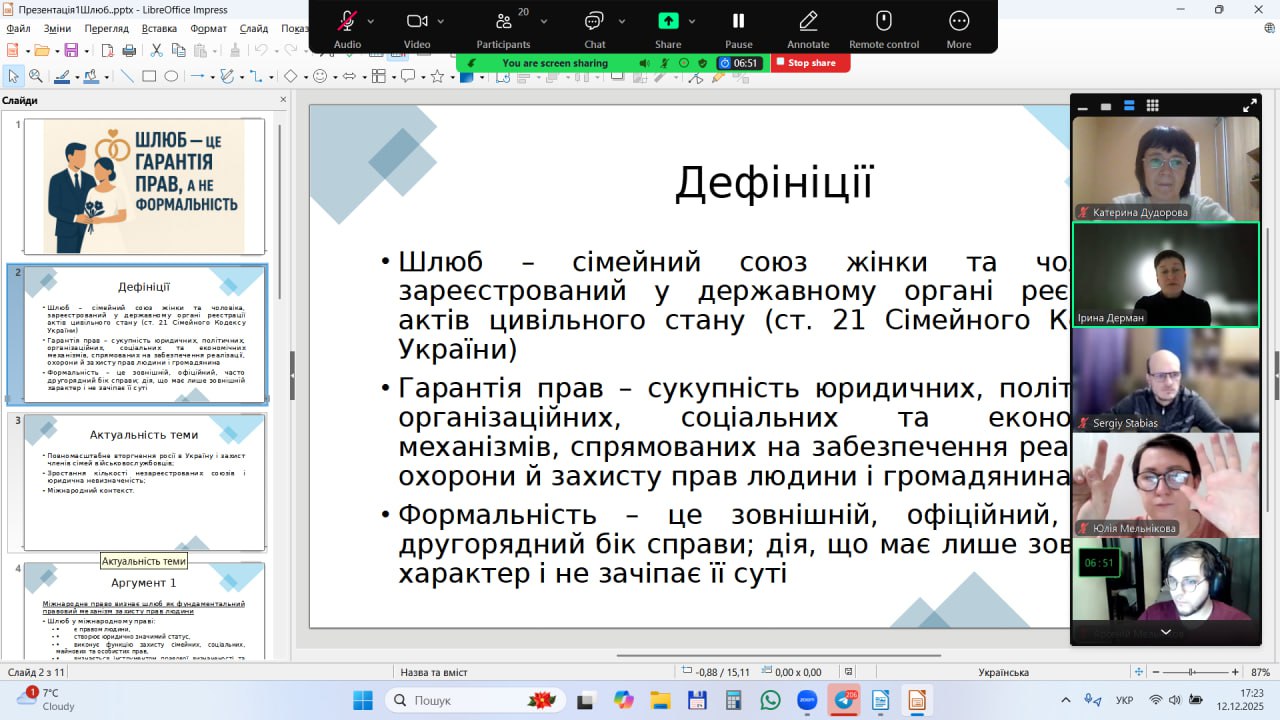1280x720 pixels.
Task: Select the Ellipse shape tool
Action: point(171,76)
